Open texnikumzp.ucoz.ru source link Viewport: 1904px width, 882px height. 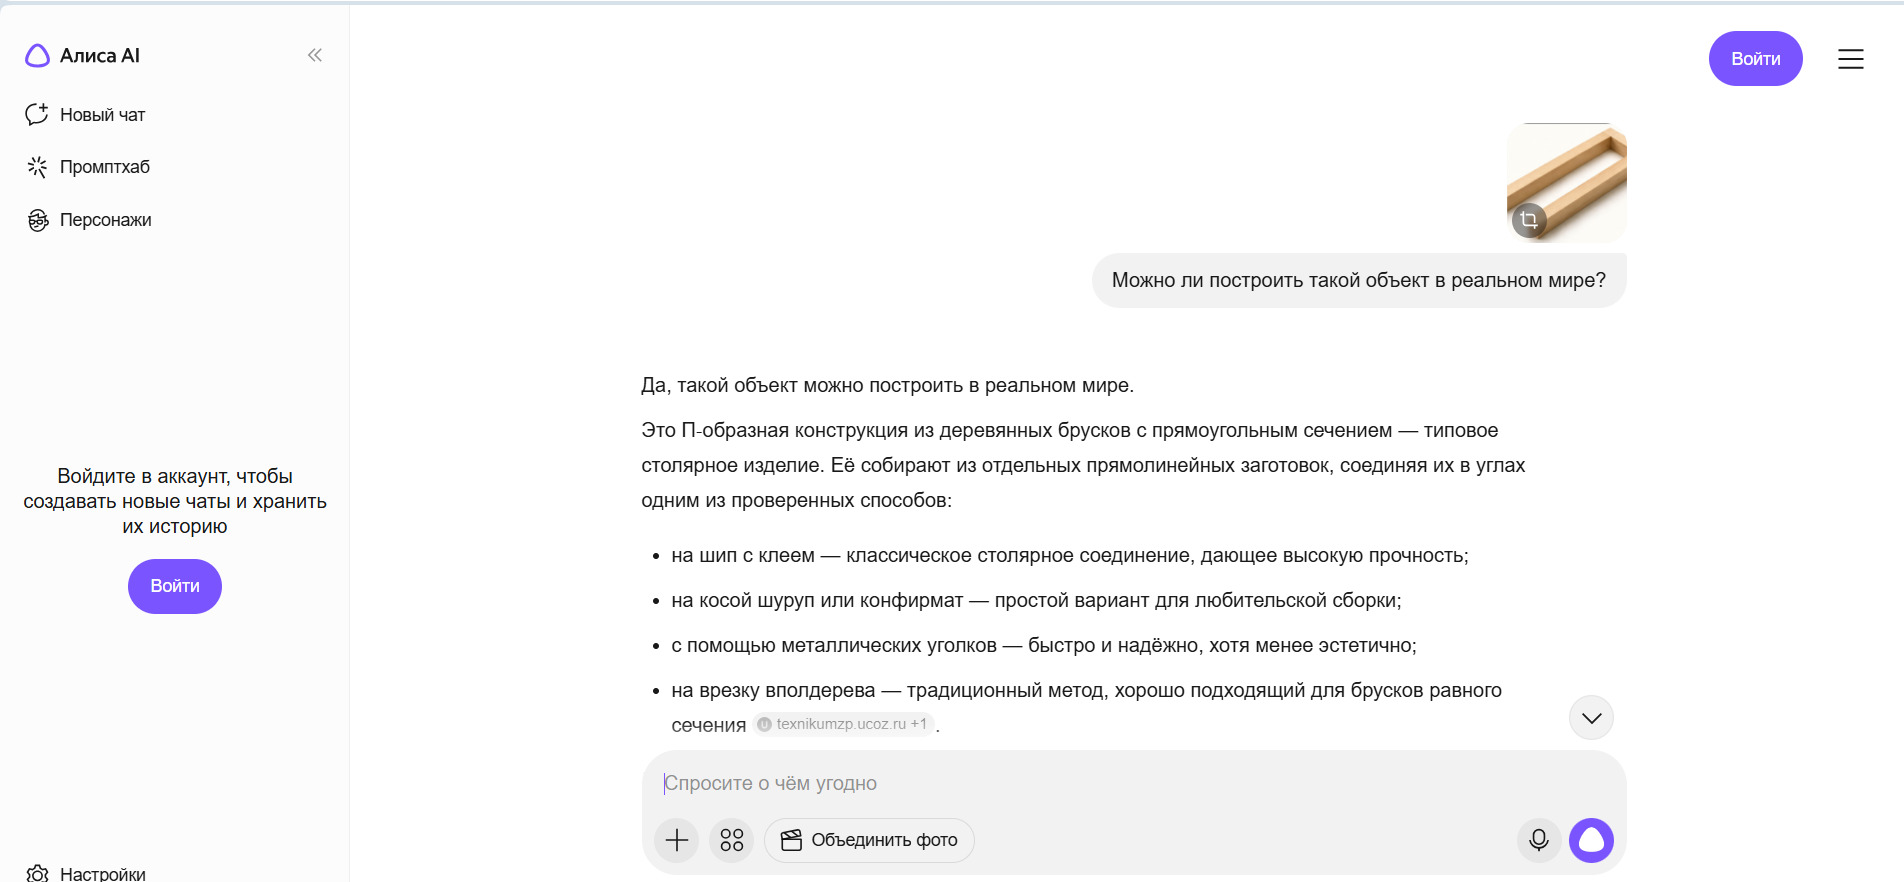[x=842, y=724]
